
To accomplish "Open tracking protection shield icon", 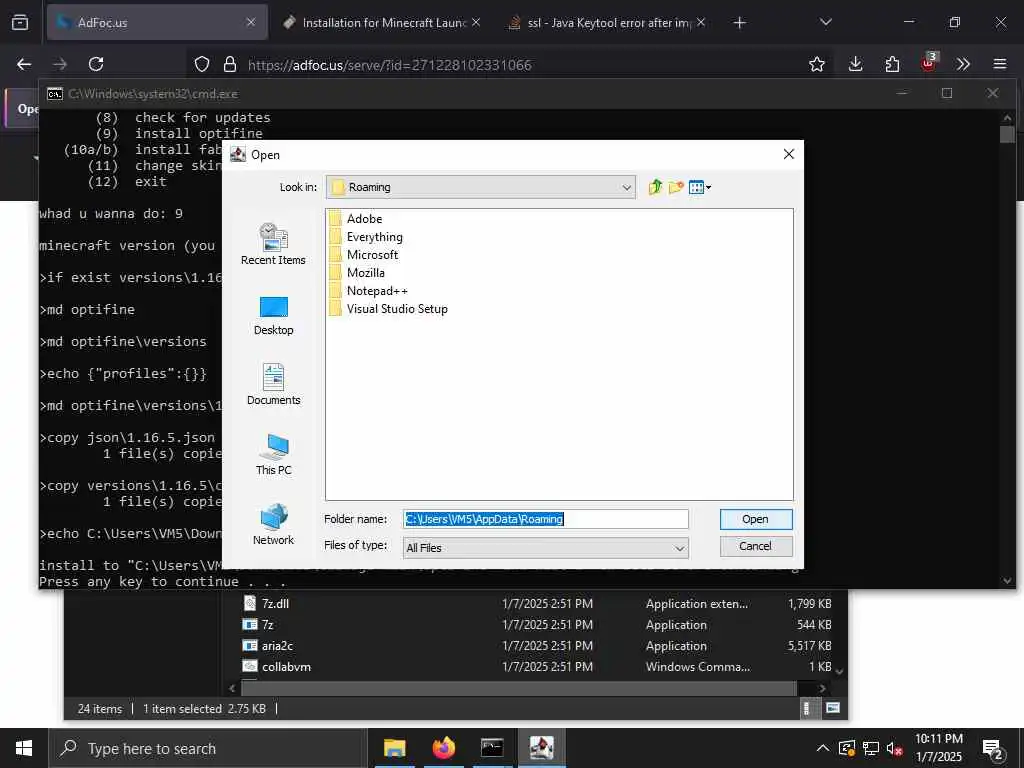I will tap(202, 64).
